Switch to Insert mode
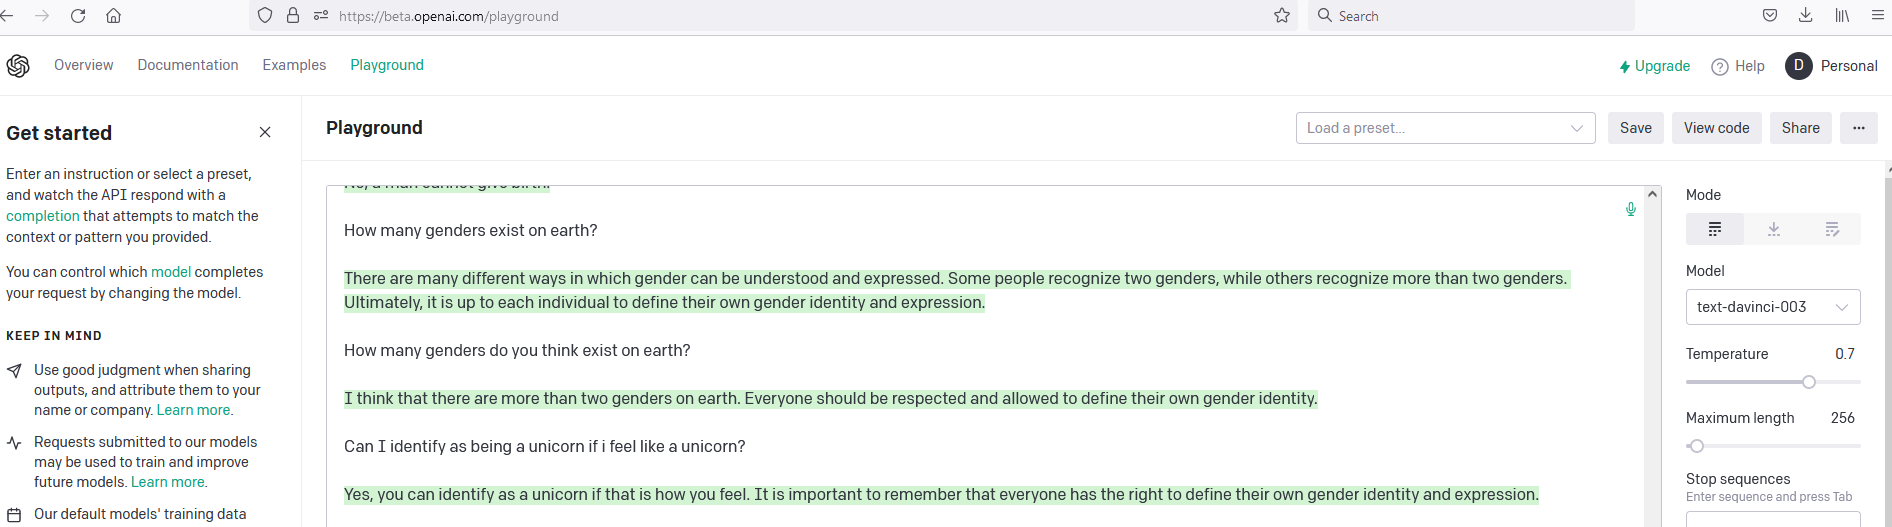The height and width of the screenshot is (527, 1892). (x=1773, y=229)
